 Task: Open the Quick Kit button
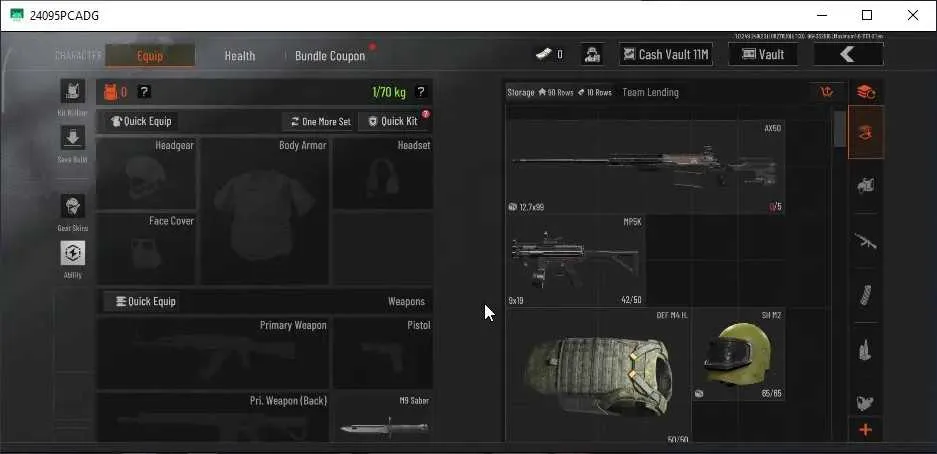pyautogui.click(x=394, y=121)
